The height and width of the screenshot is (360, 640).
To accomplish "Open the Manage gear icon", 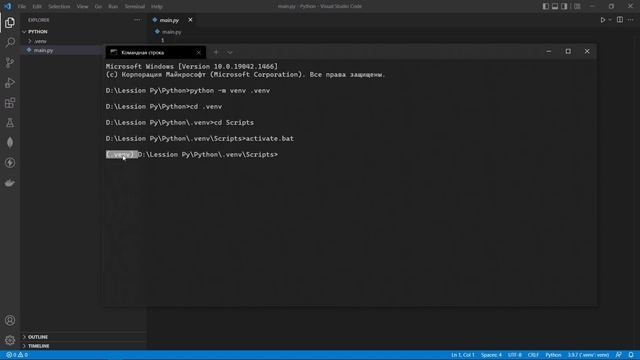I will coord(10,340).
